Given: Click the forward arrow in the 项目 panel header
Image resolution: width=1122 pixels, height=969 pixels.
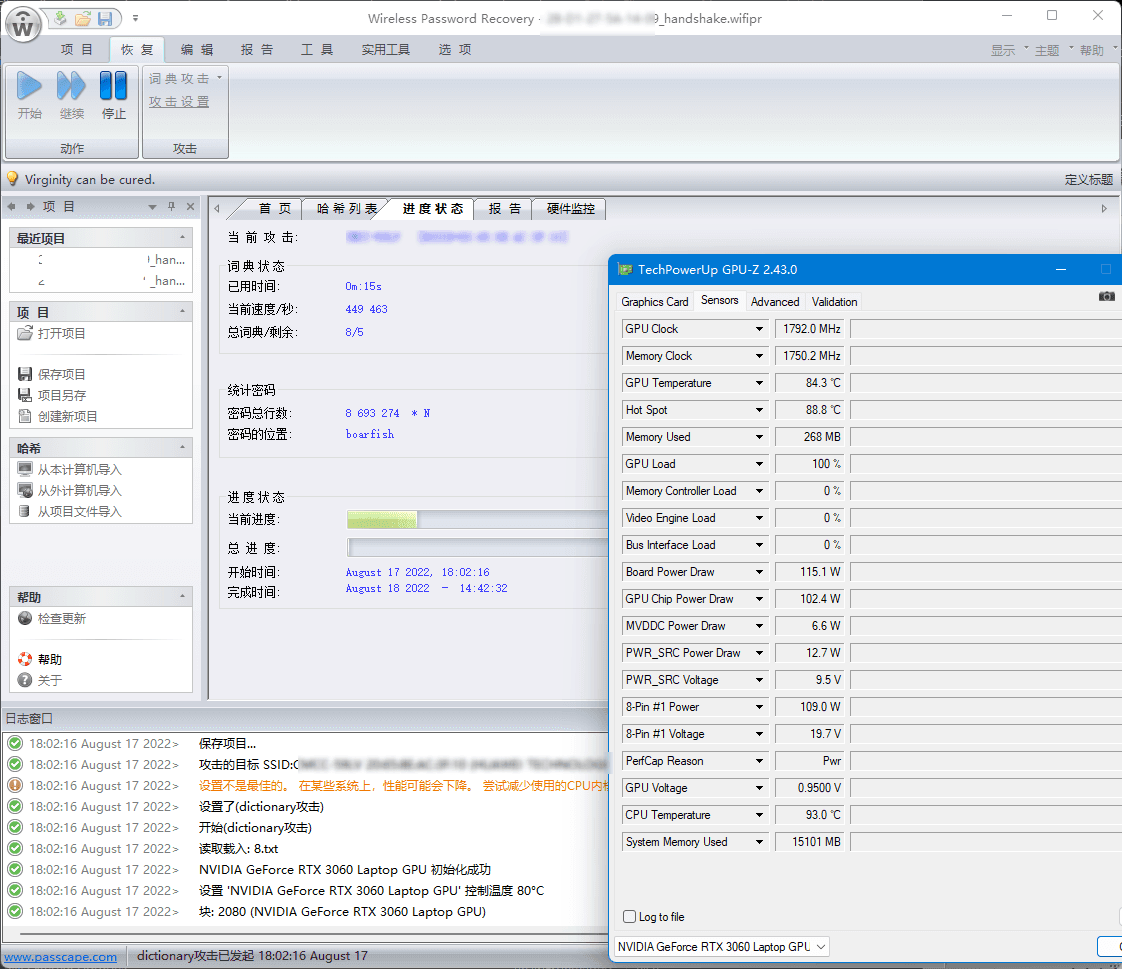Looking at the screenshot, I should click(x=30, y=206).
